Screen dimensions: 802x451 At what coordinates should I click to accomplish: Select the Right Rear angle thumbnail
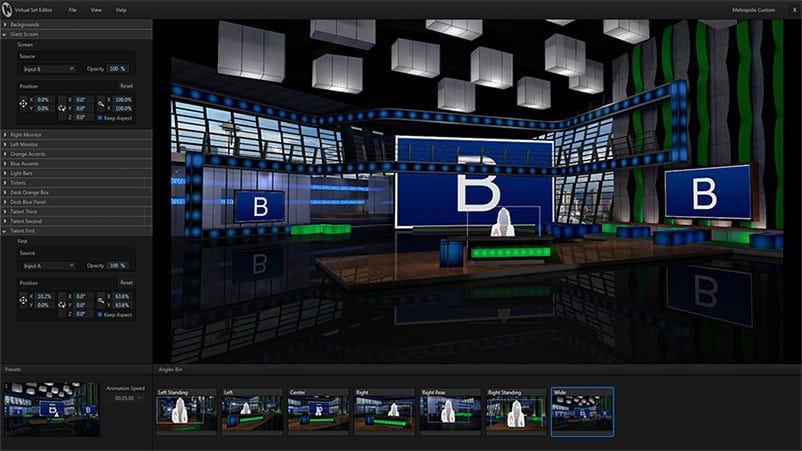[450, 412]
